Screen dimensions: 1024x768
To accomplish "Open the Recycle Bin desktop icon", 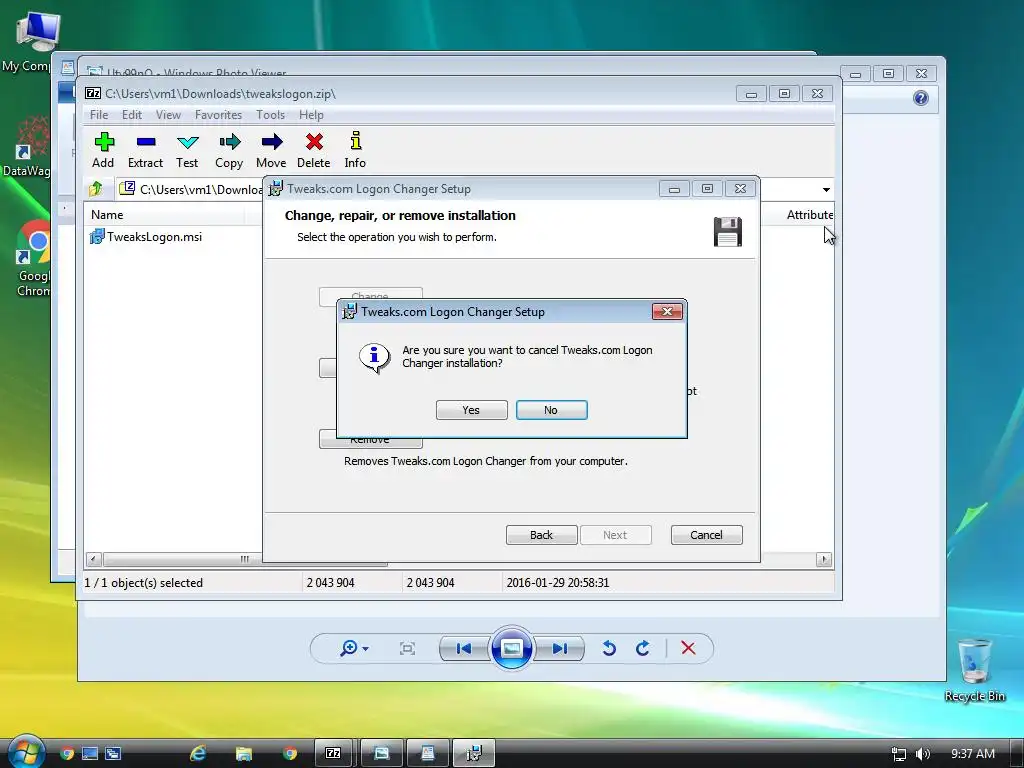I will tap(974, 670).
